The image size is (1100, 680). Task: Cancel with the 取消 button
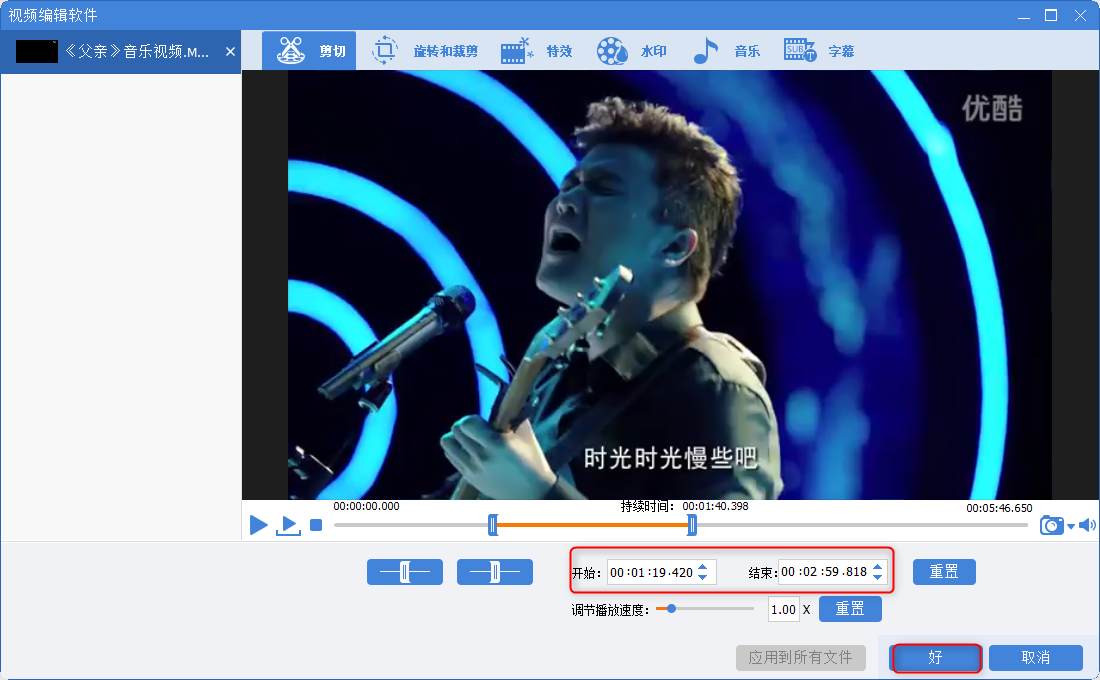pyautogui.click(x=1035, y=658)
